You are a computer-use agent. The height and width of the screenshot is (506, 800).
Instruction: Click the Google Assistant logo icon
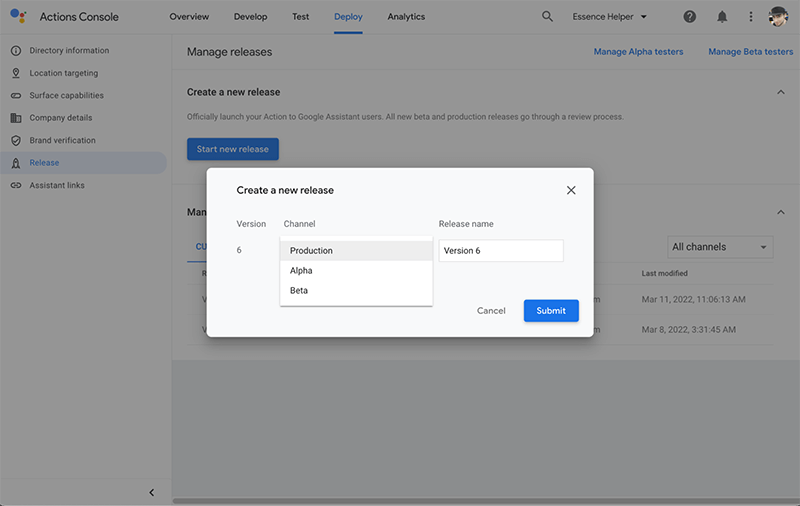[18, 16]
